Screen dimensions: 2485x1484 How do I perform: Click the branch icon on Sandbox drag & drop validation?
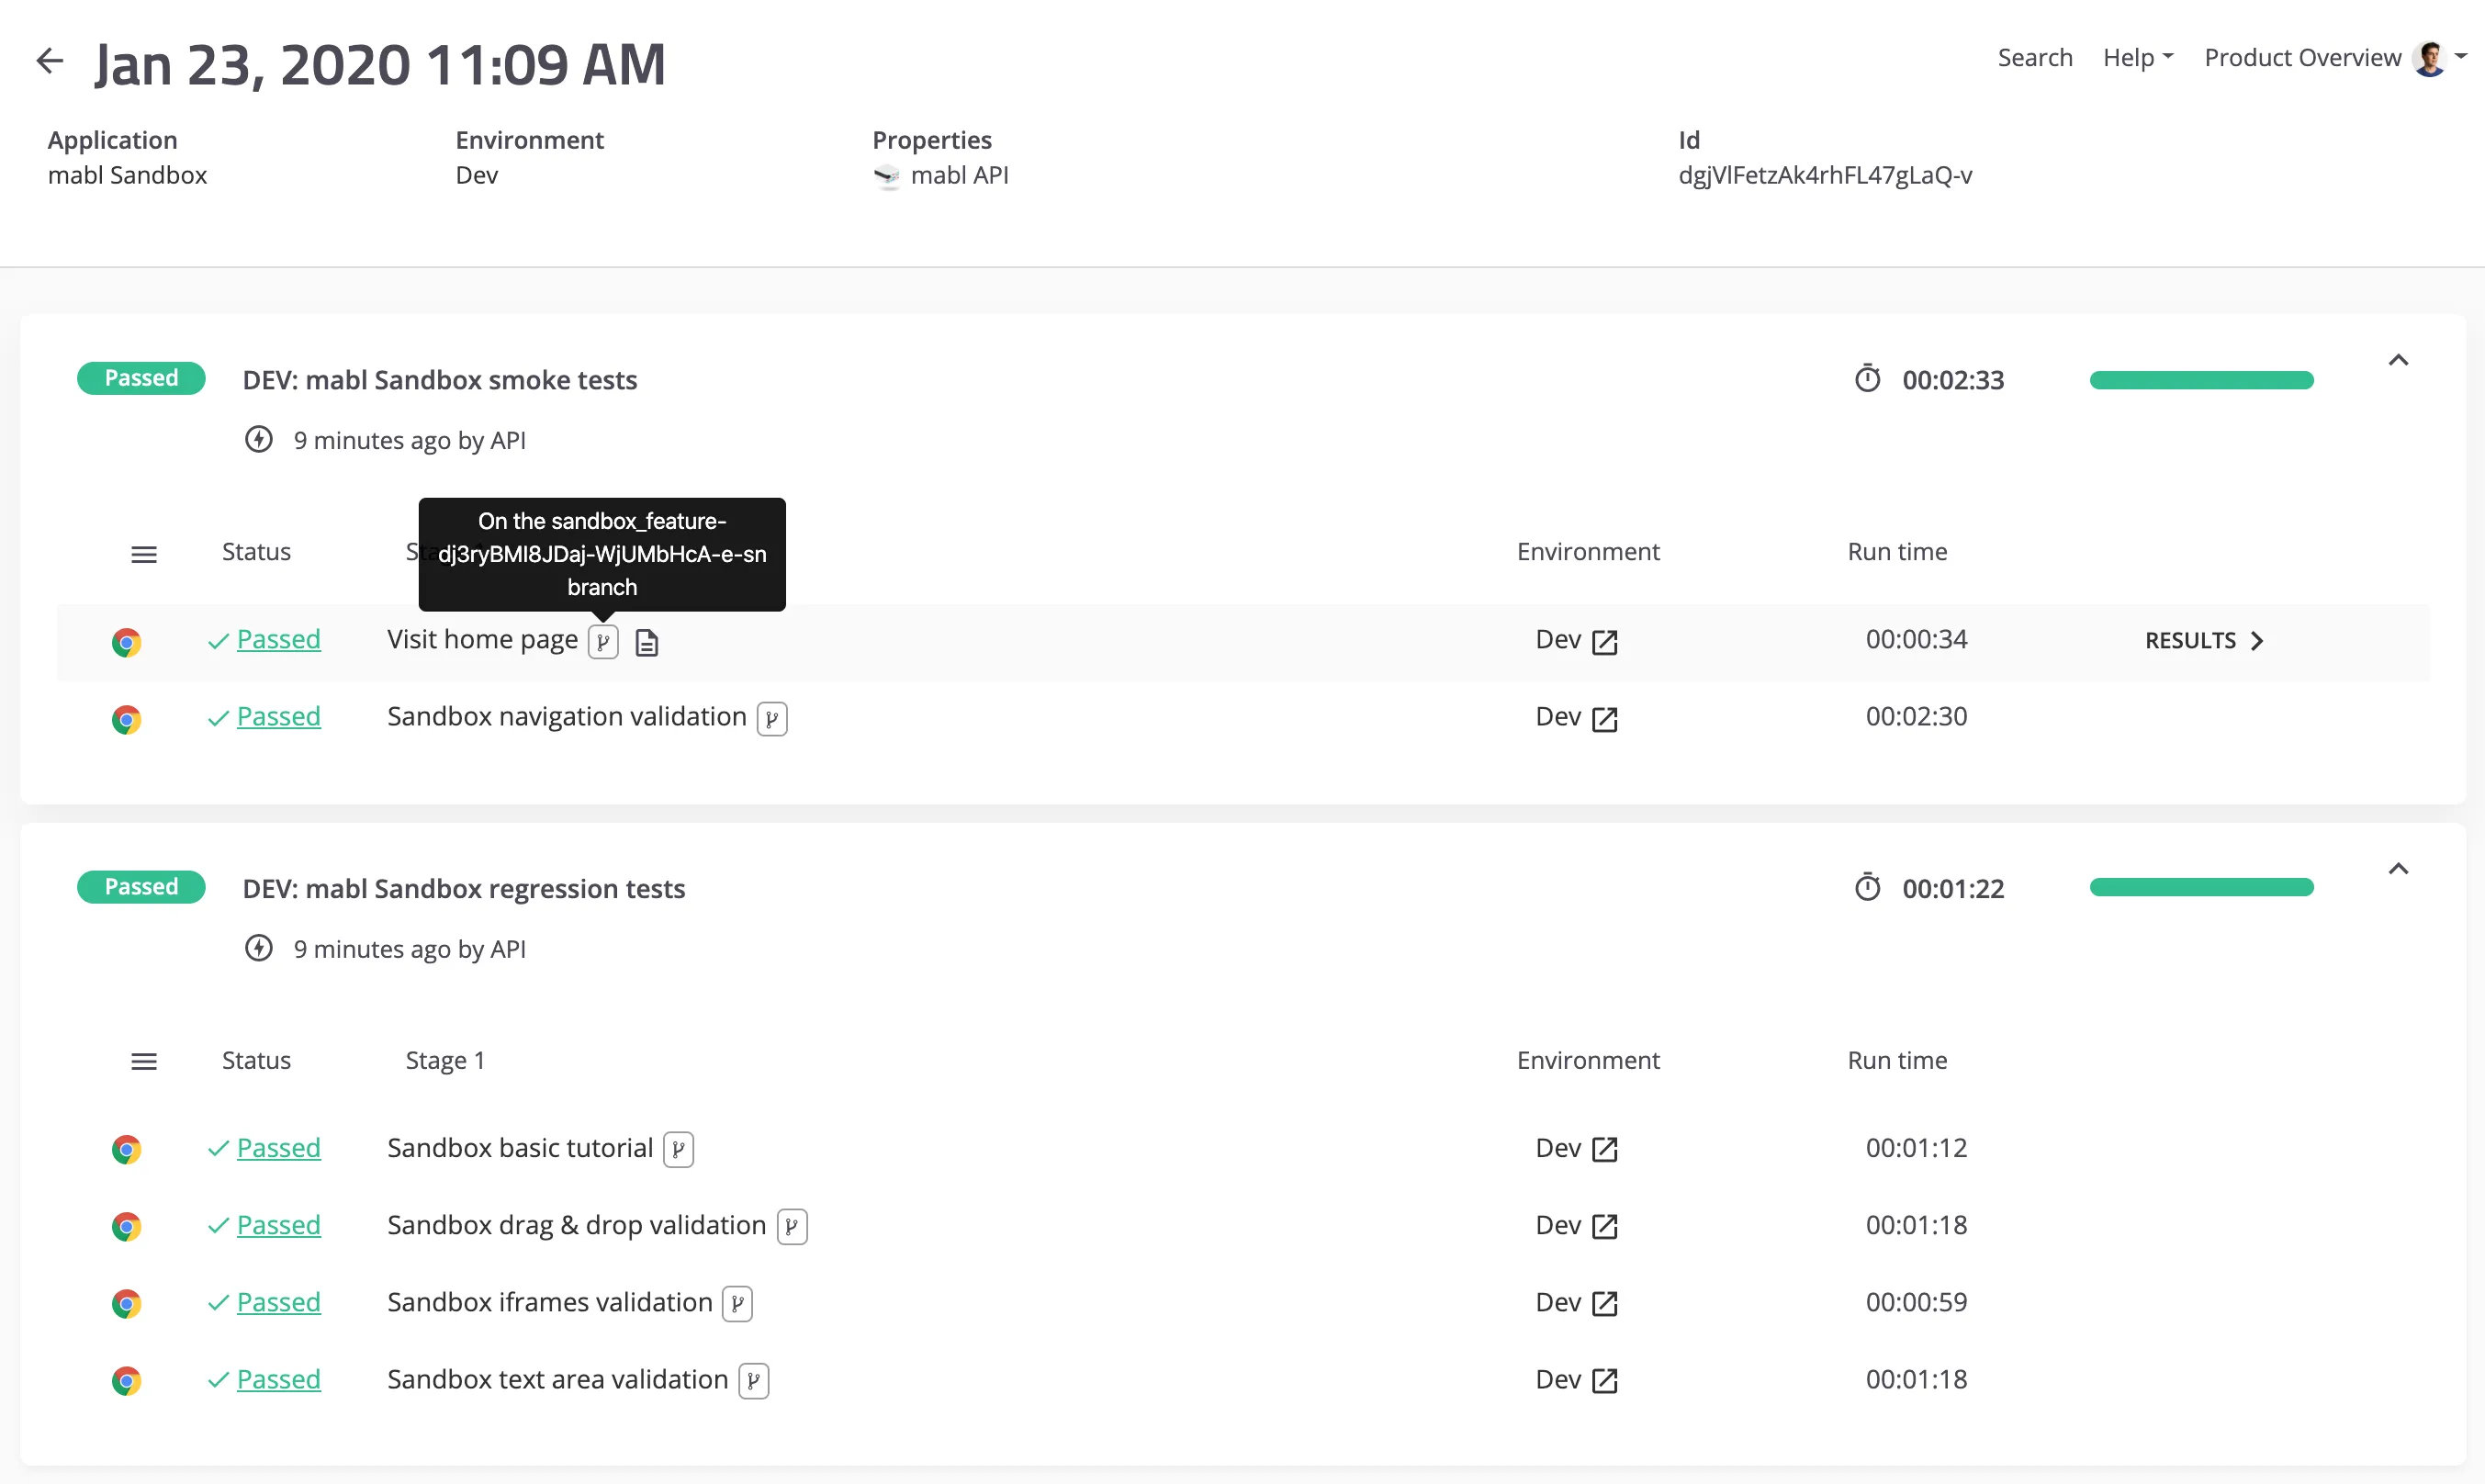click(x=792, y=1226)
